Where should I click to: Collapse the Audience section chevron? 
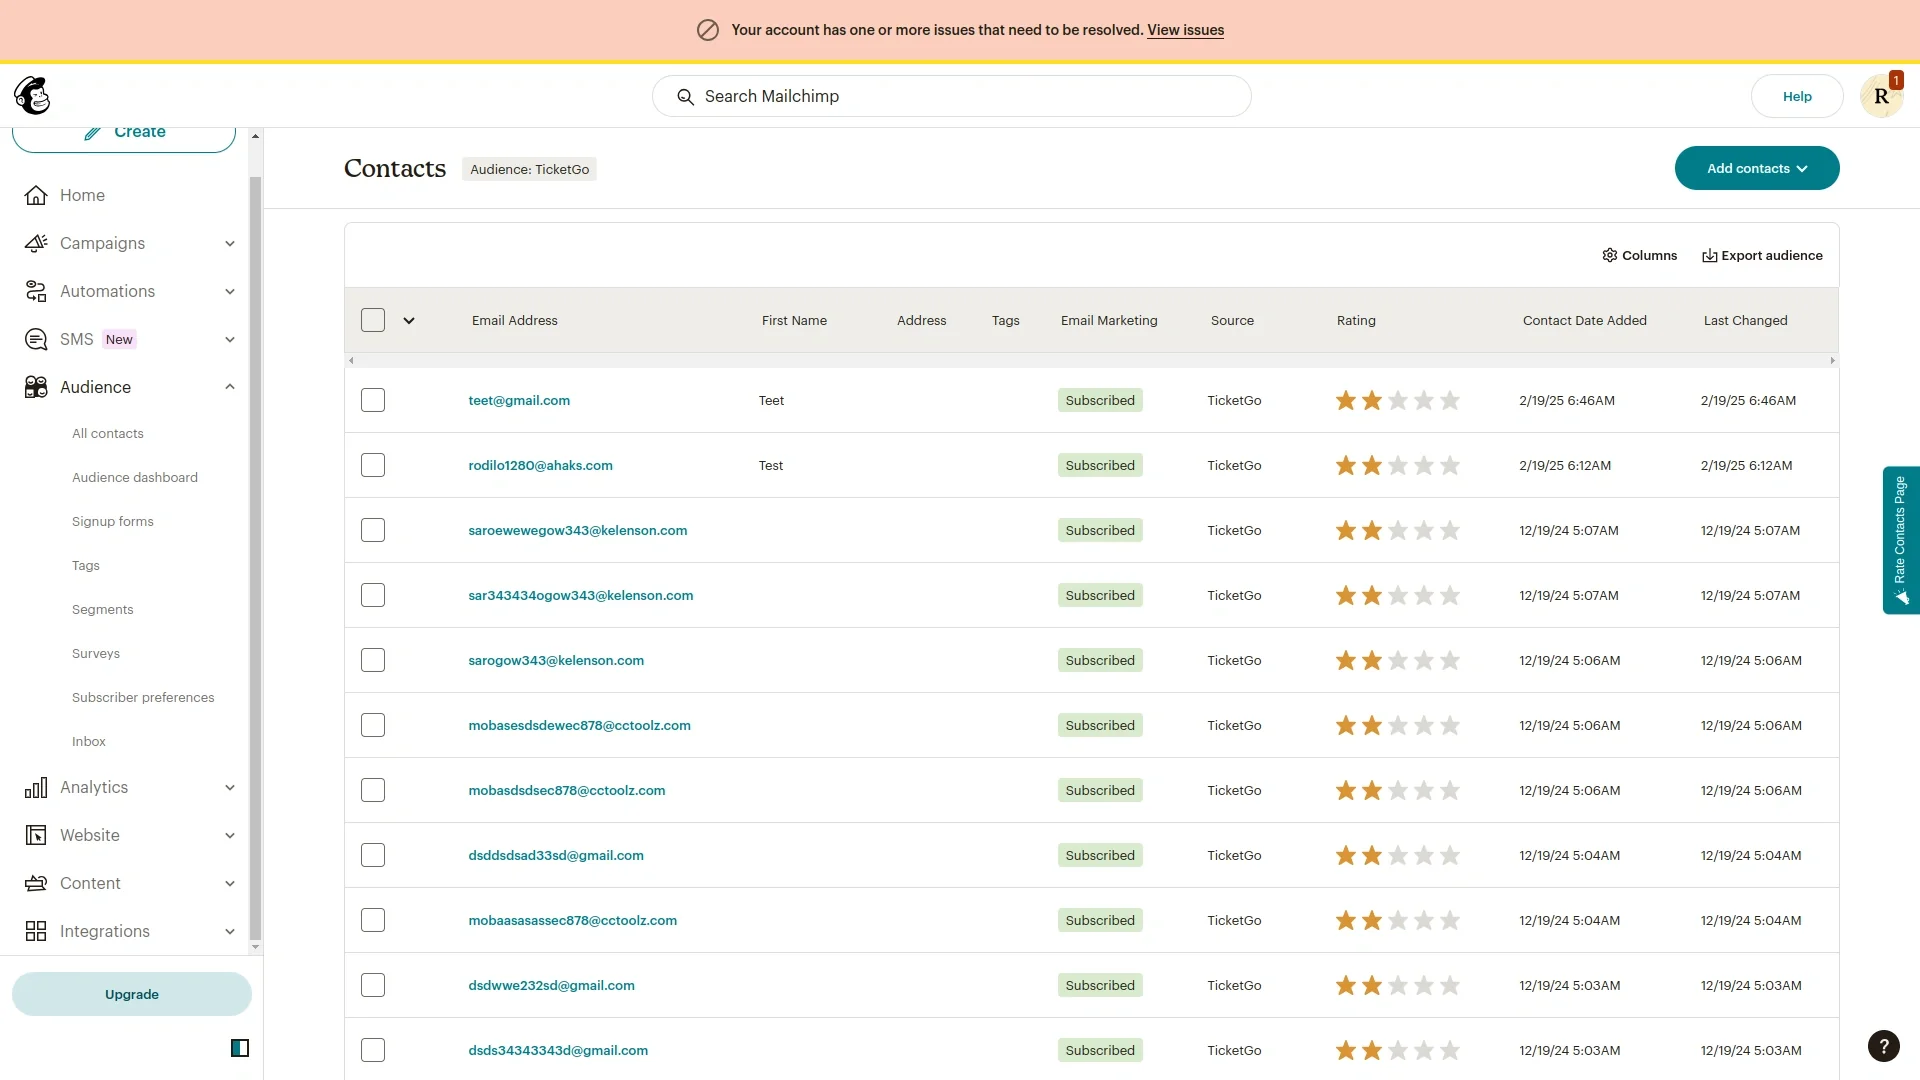230,387
